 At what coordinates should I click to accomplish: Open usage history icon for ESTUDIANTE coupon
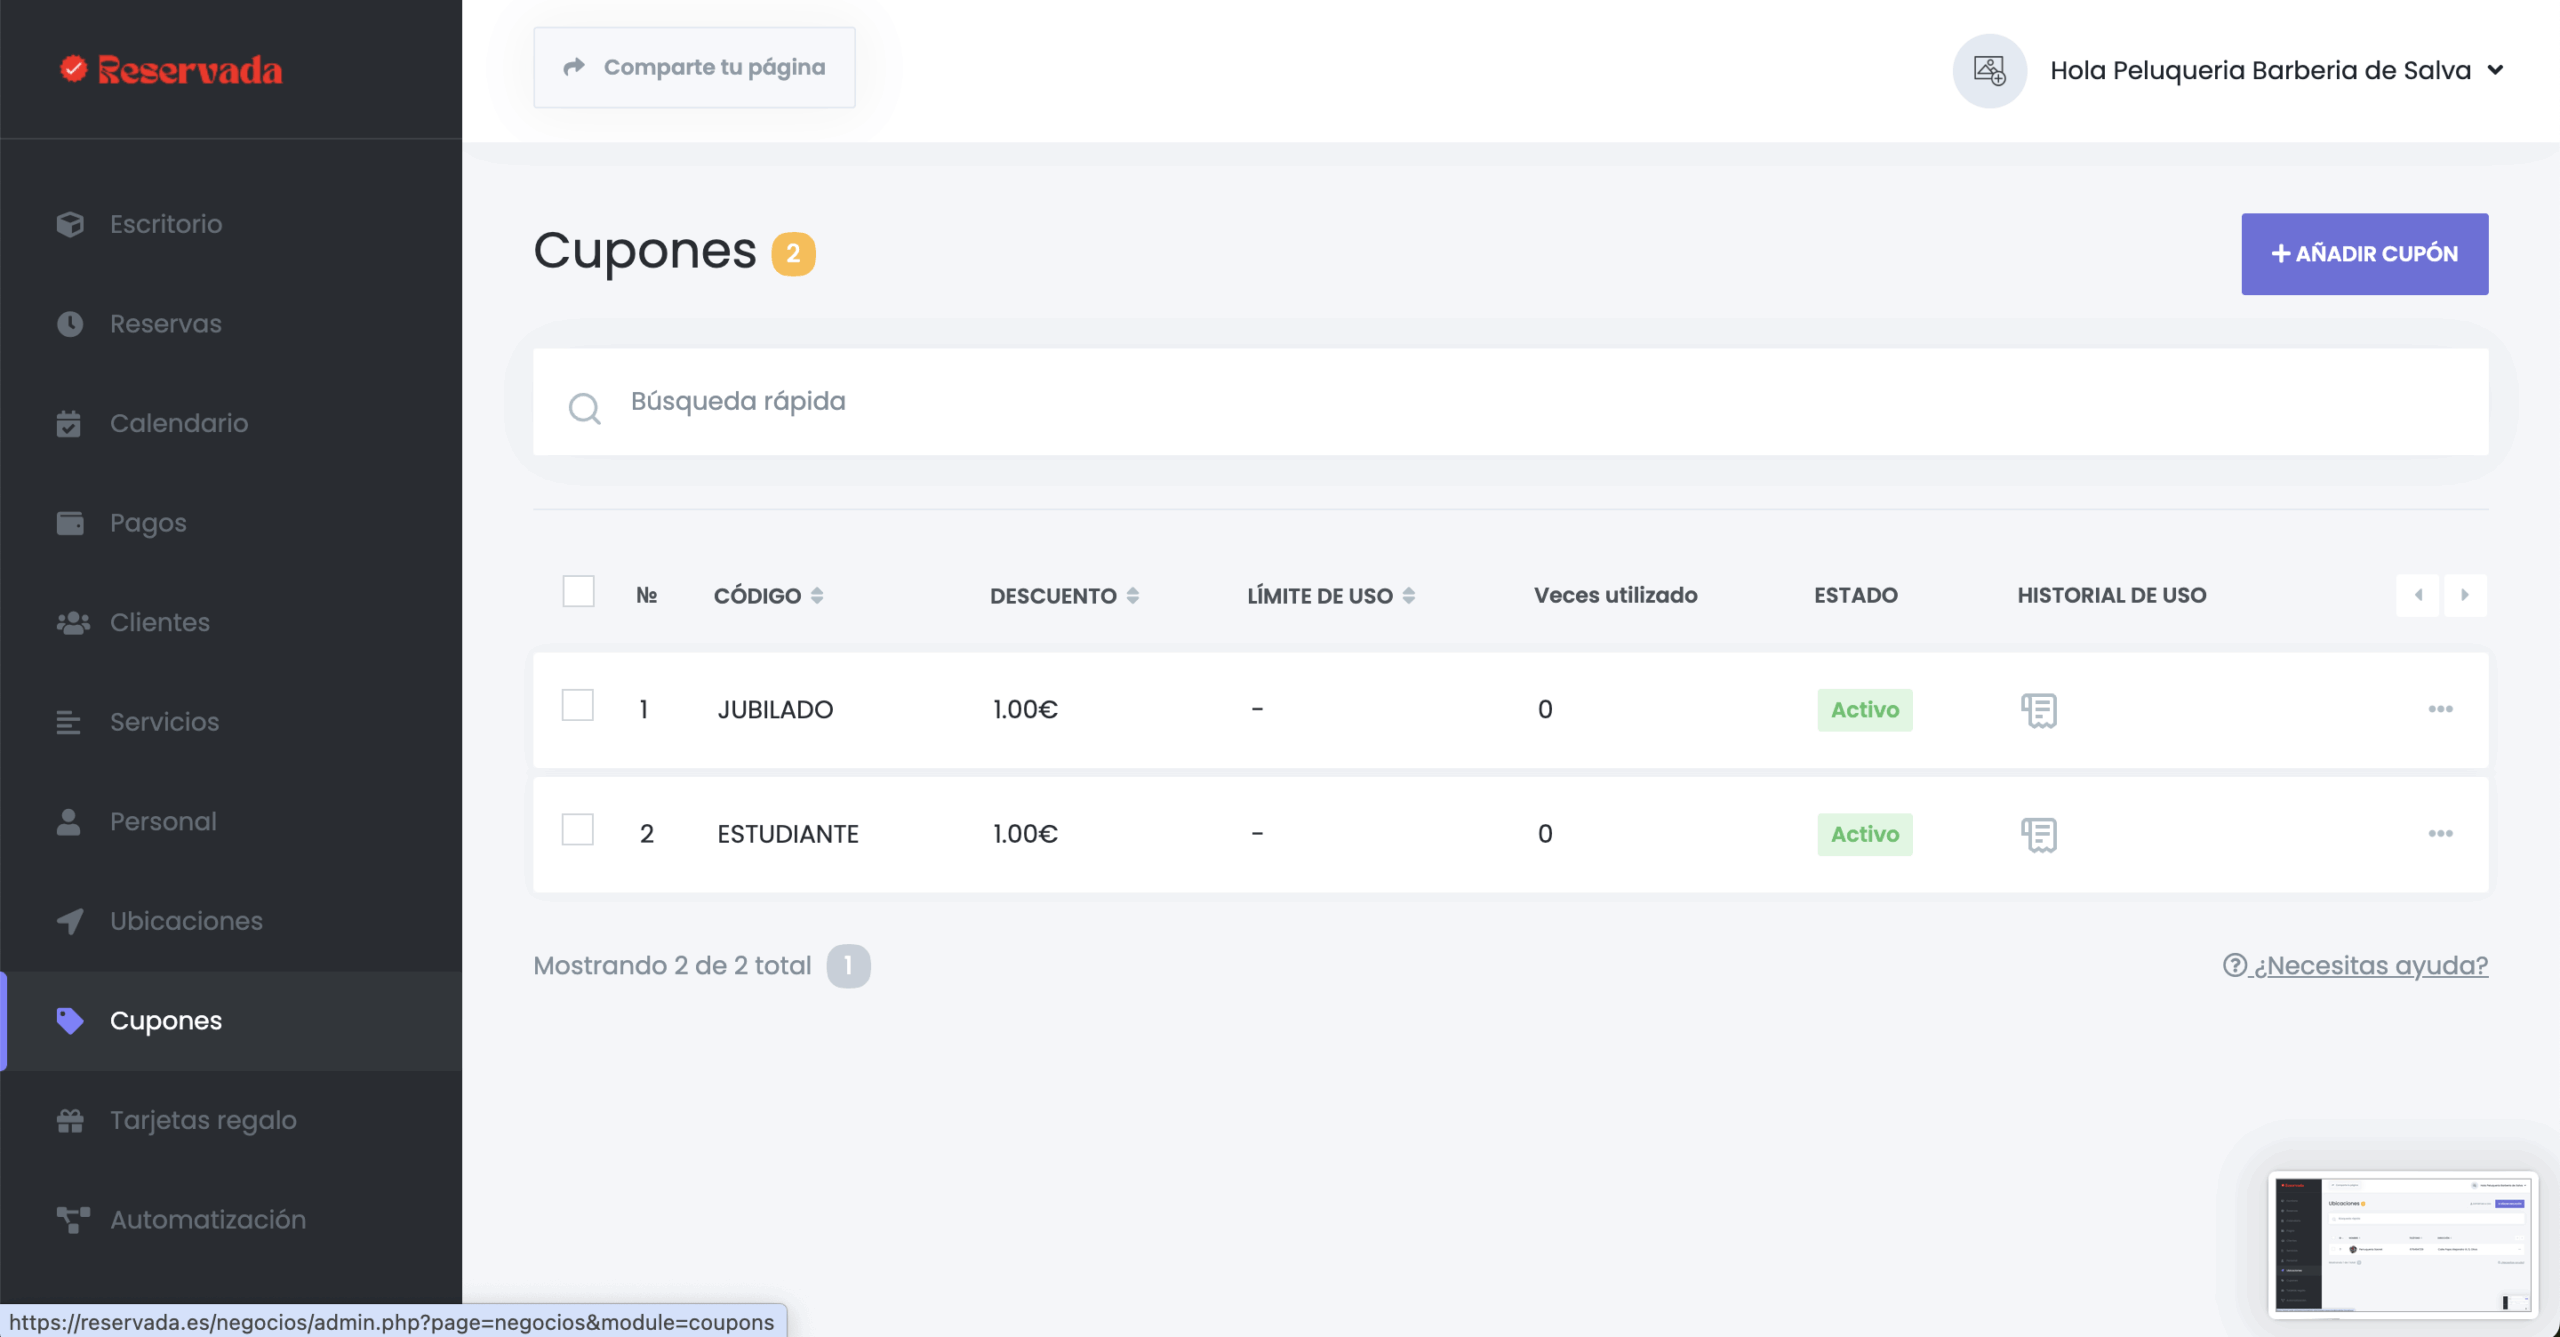point(2038,834)
